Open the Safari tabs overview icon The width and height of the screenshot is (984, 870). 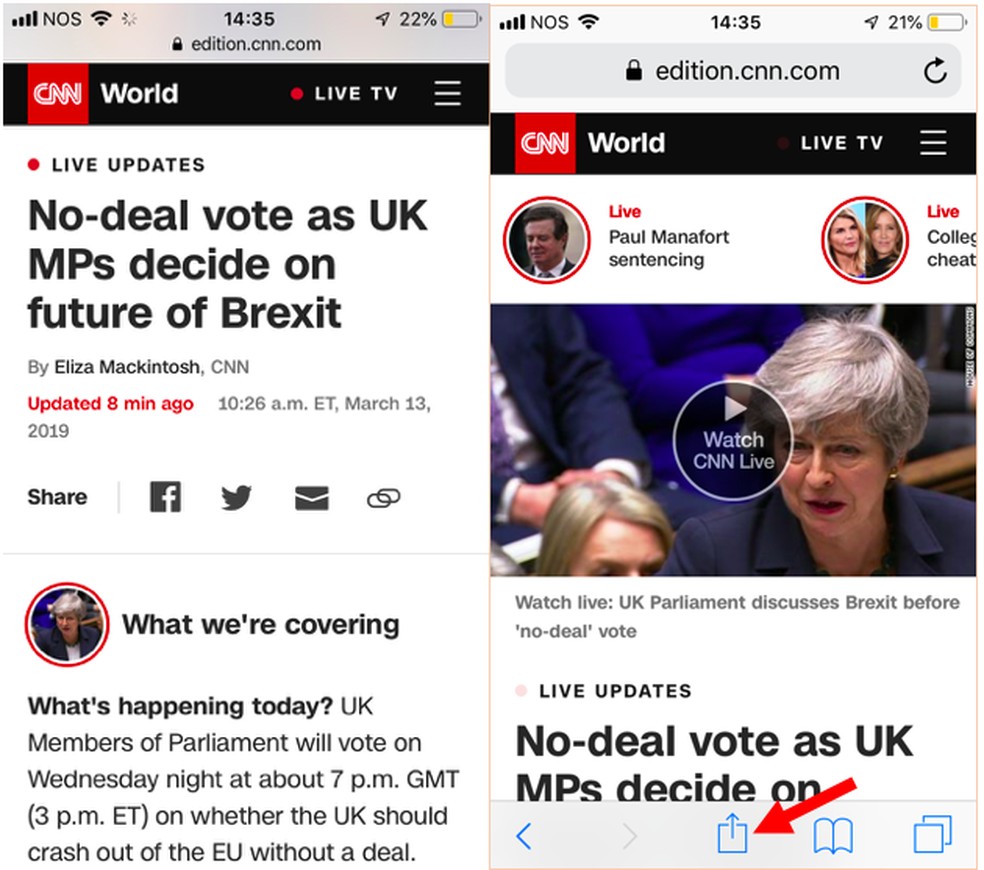tap(932, 833)
